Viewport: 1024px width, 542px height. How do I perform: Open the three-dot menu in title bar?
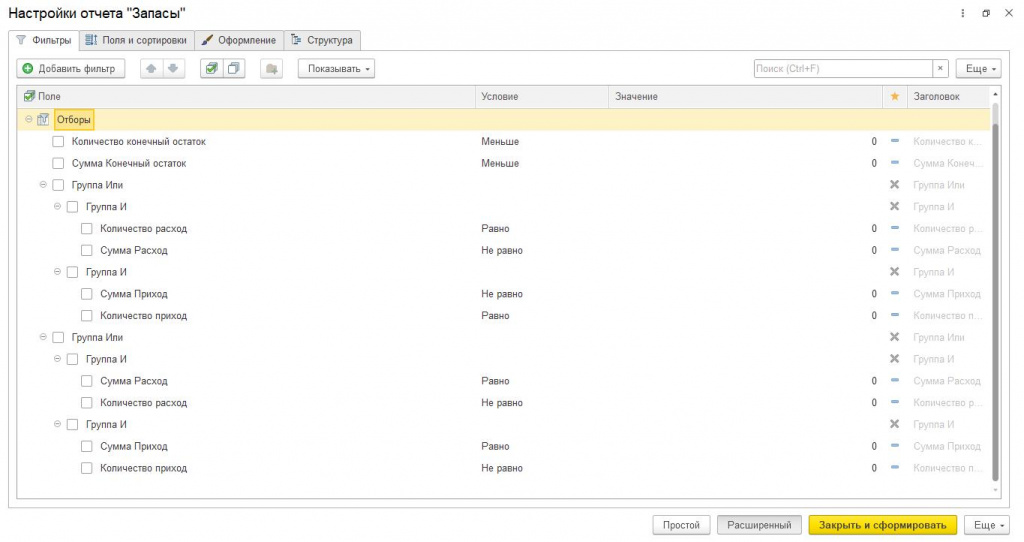(x=963, y=13)
